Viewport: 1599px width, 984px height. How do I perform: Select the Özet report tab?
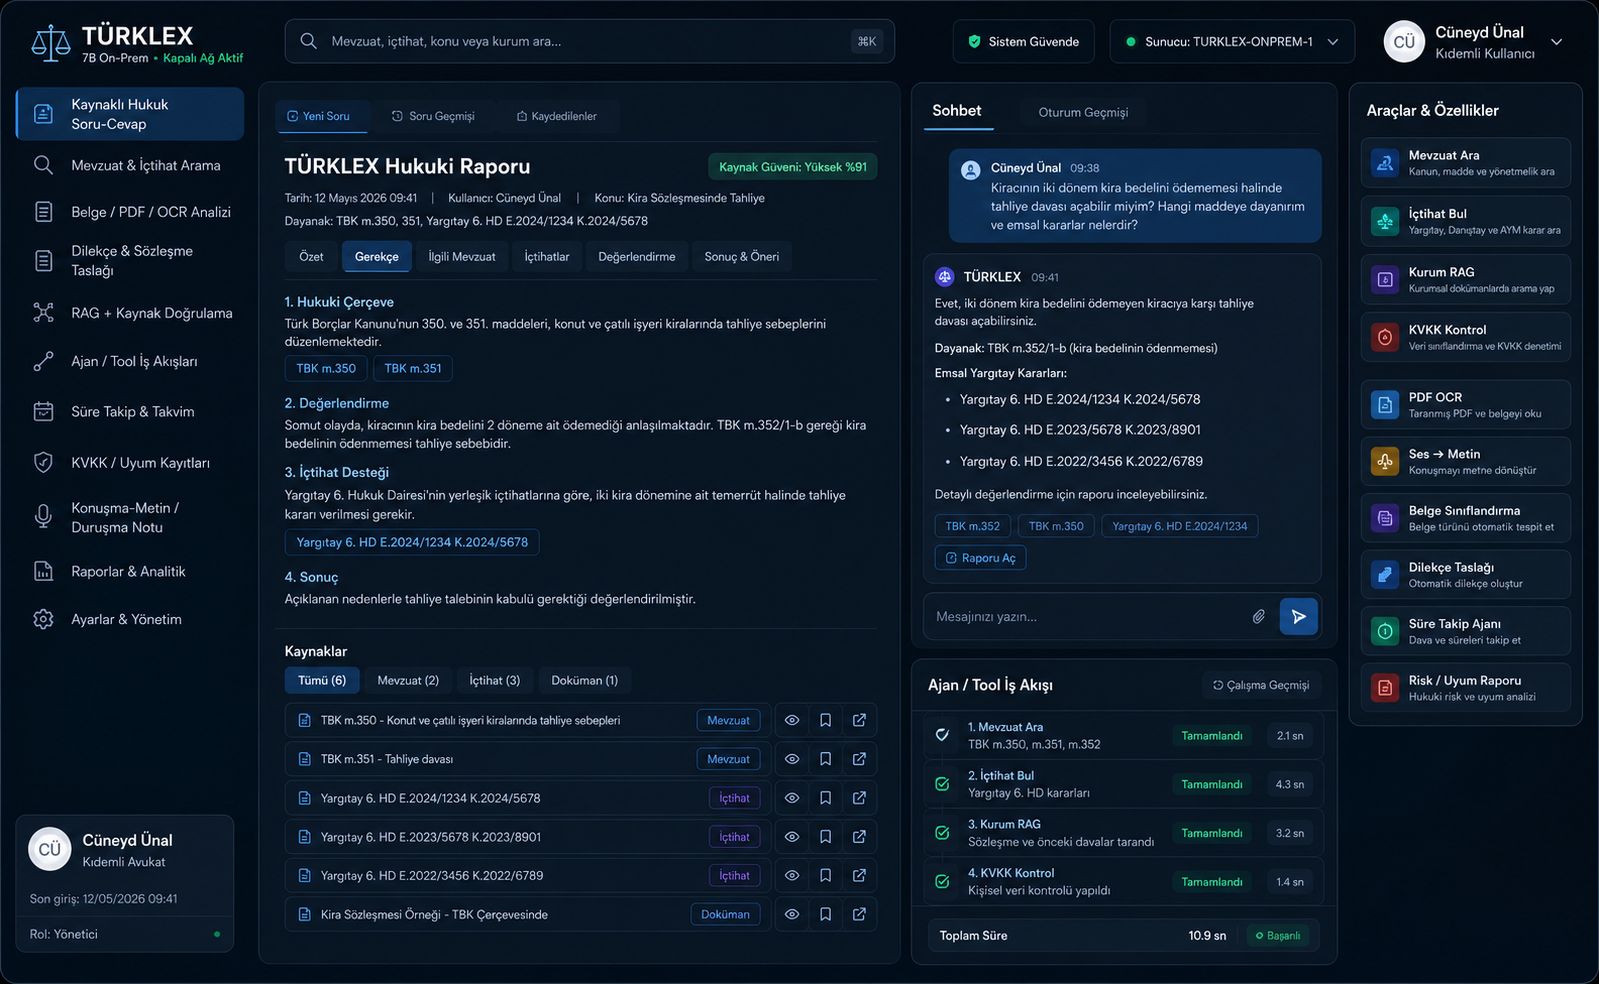(311, 257)
